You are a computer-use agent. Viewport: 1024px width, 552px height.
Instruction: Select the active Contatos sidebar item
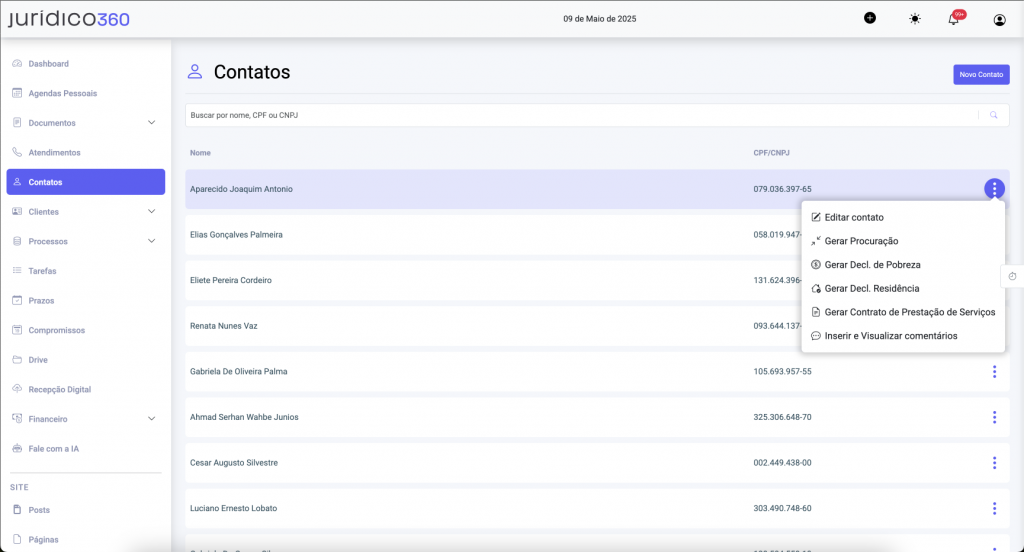86,182
